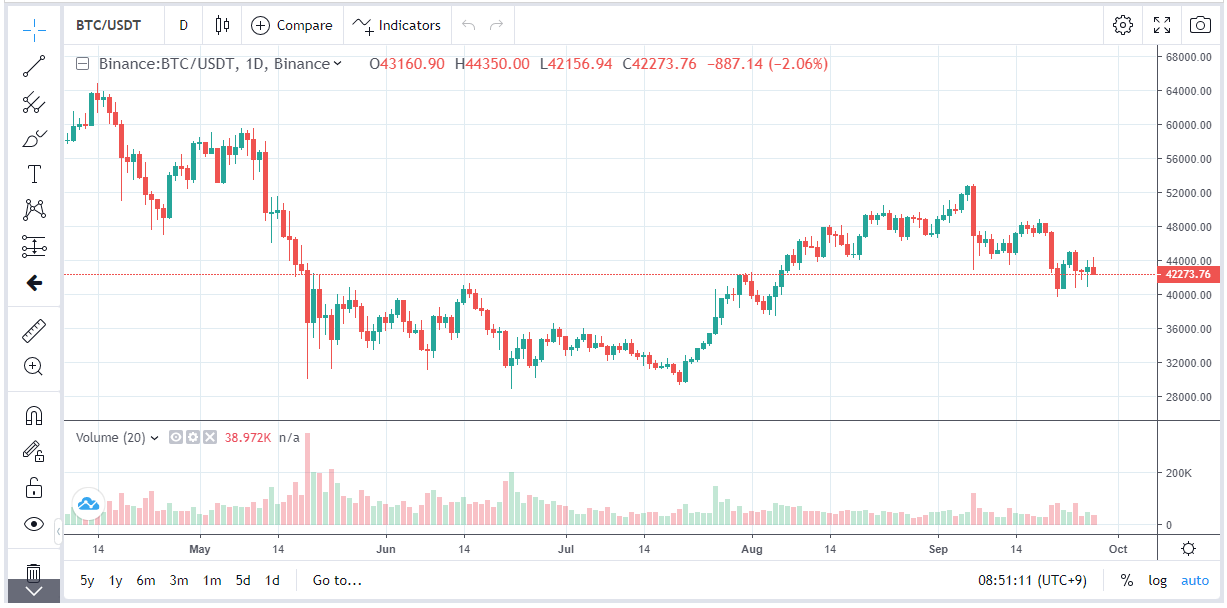
Task: Expand the Binance:BTC/USDT legend dropdown arrow
Action: click(x=337, y=64)
